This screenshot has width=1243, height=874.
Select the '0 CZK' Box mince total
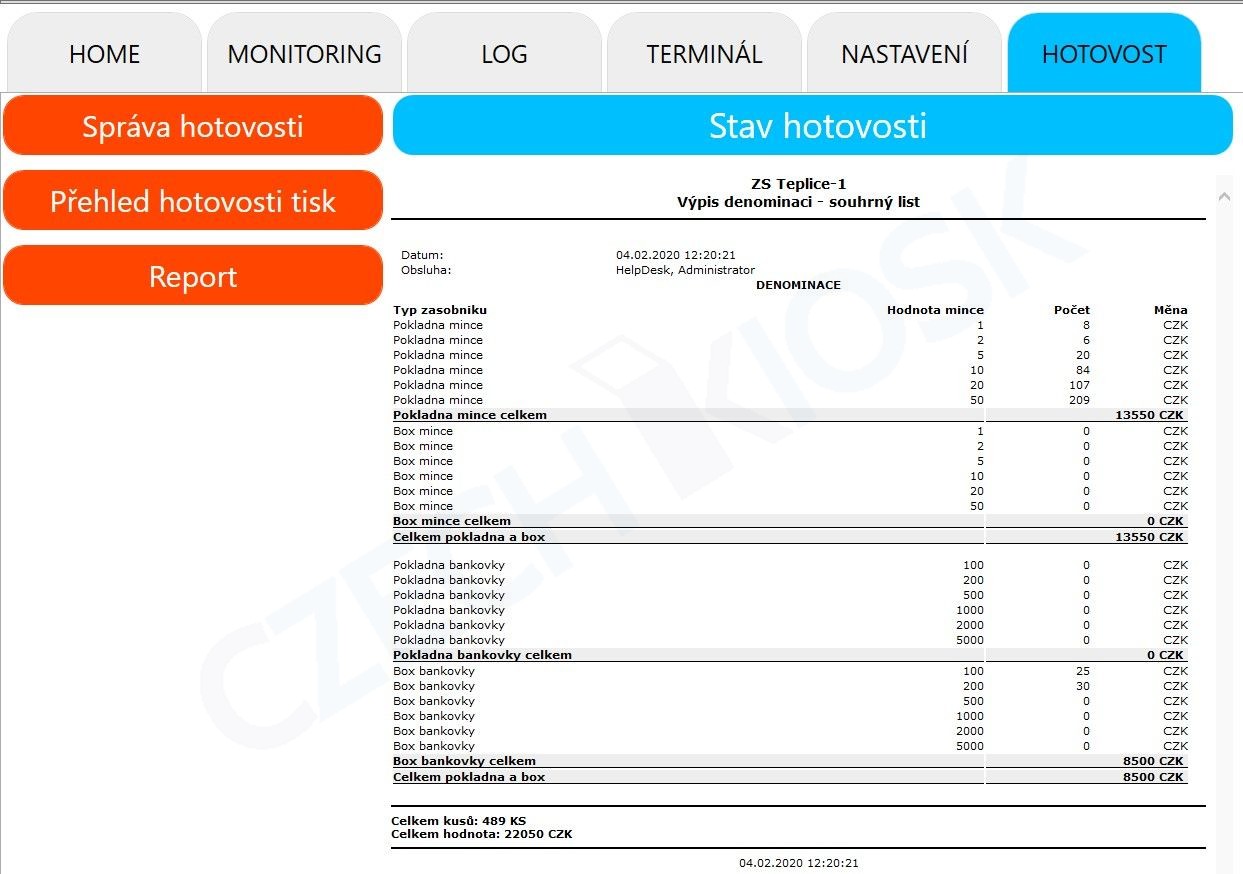1165,521
